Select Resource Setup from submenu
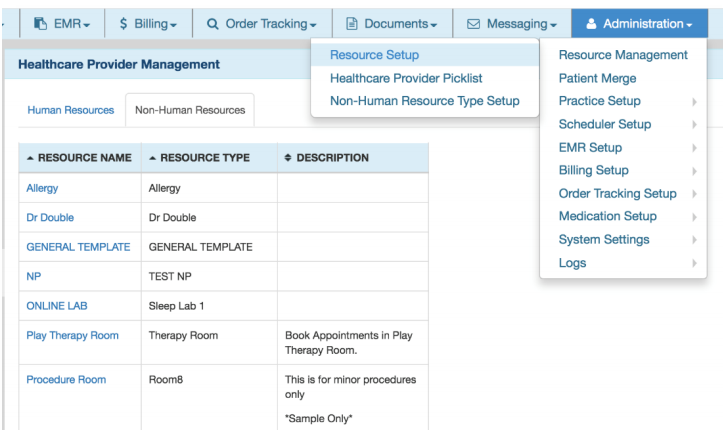723x430 pixels. (374, 55)
